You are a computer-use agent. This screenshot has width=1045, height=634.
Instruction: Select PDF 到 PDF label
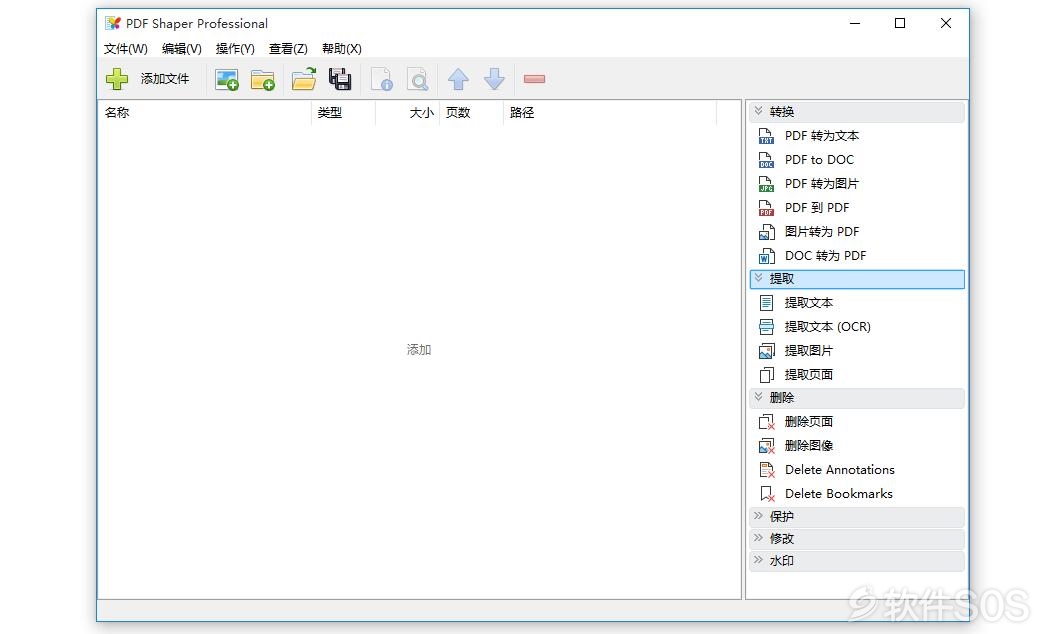click(x=817, y=208)
